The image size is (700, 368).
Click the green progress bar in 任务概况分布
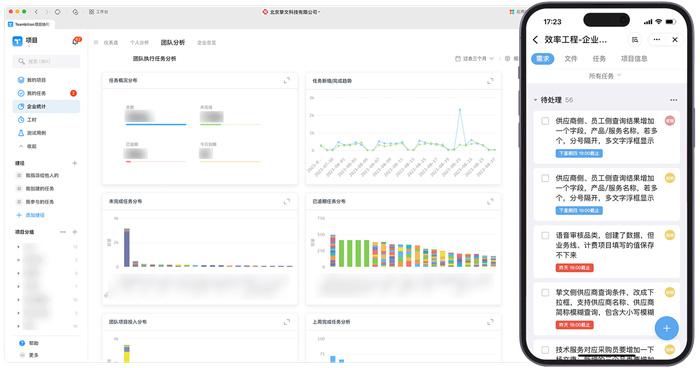pos(230,124)
